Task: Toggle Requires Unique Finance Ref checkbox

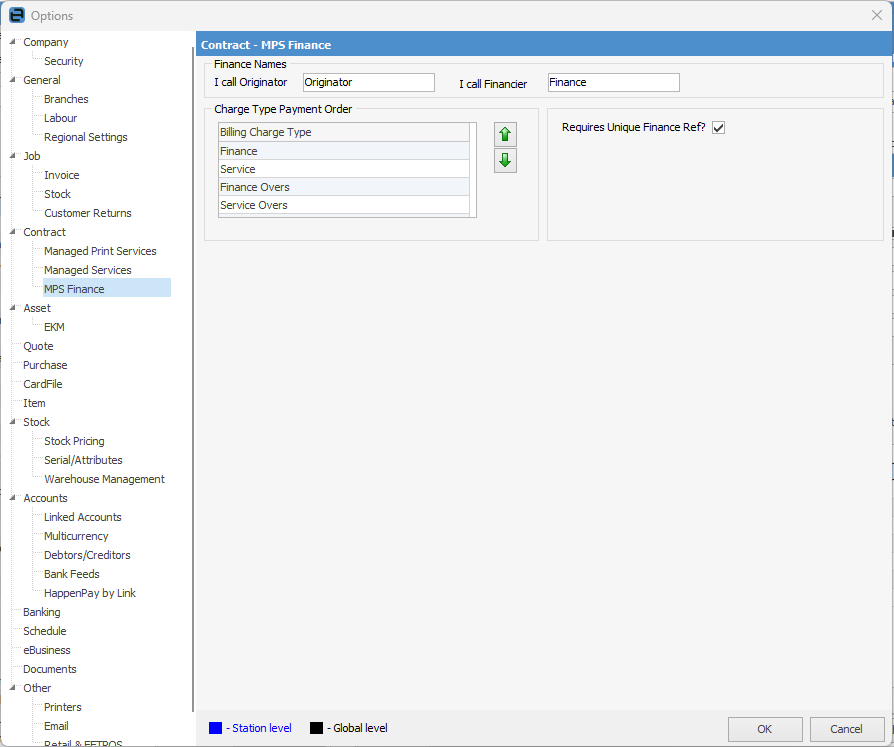Action: coord(718,128)
